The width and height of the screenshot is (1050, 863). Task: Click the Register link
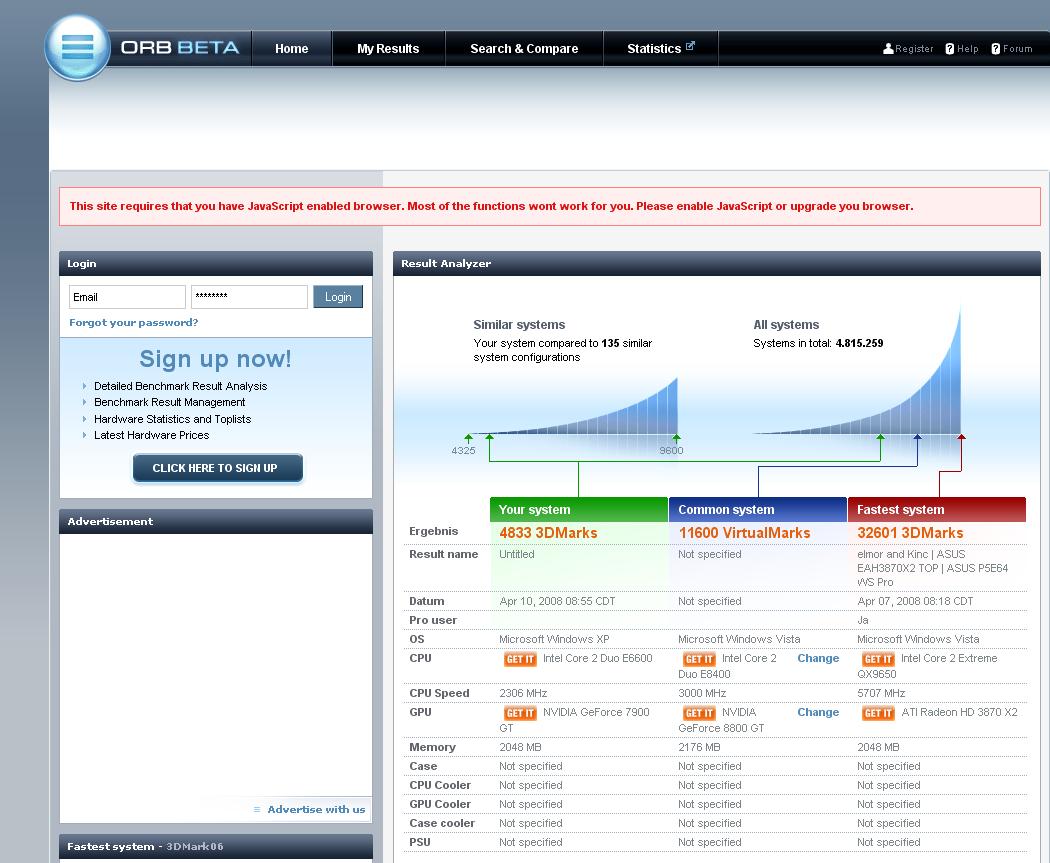(x=913, y=48)
